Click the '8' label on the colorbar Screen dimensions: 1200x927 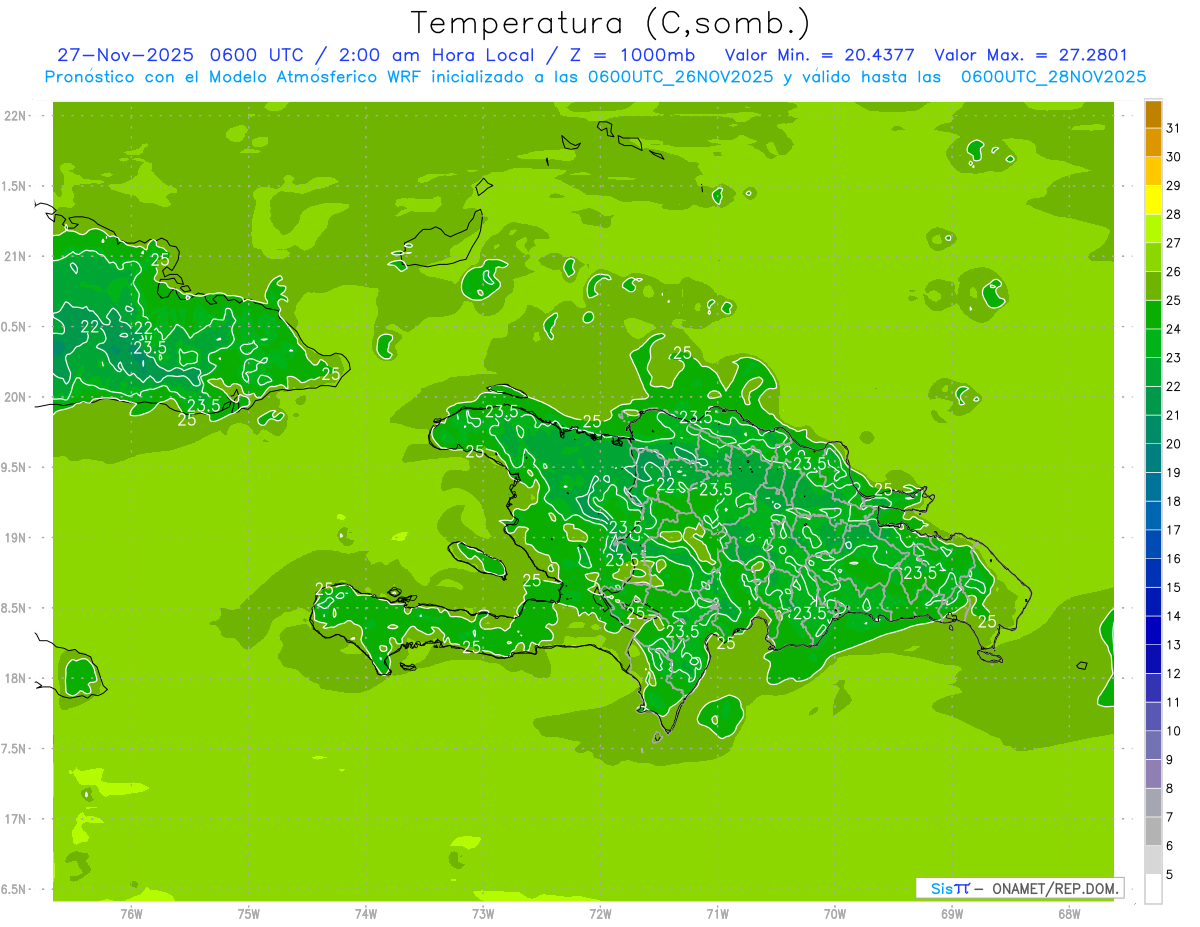tap(1170, 788)
